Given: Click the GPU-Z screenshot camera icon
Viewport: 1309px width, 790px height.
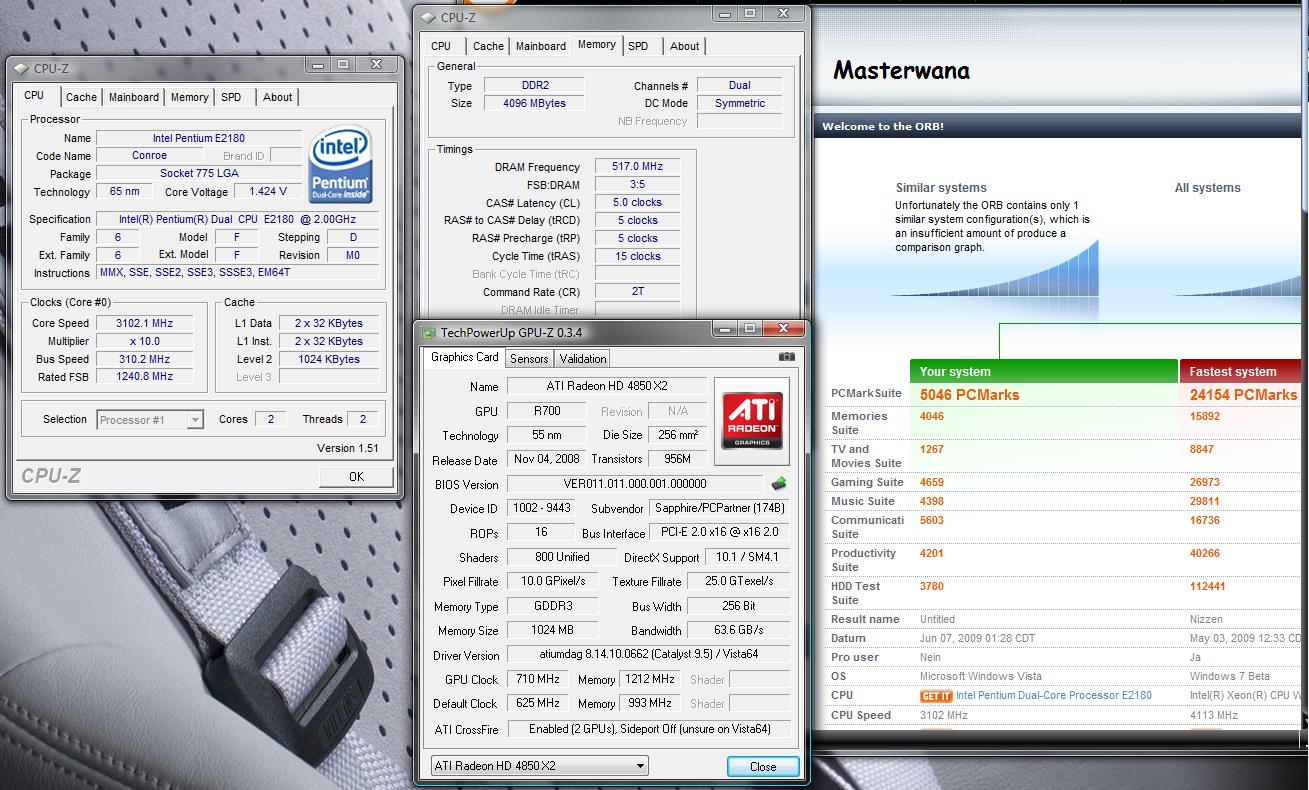Looking at the screenshot, I should (x=787, y=357).
